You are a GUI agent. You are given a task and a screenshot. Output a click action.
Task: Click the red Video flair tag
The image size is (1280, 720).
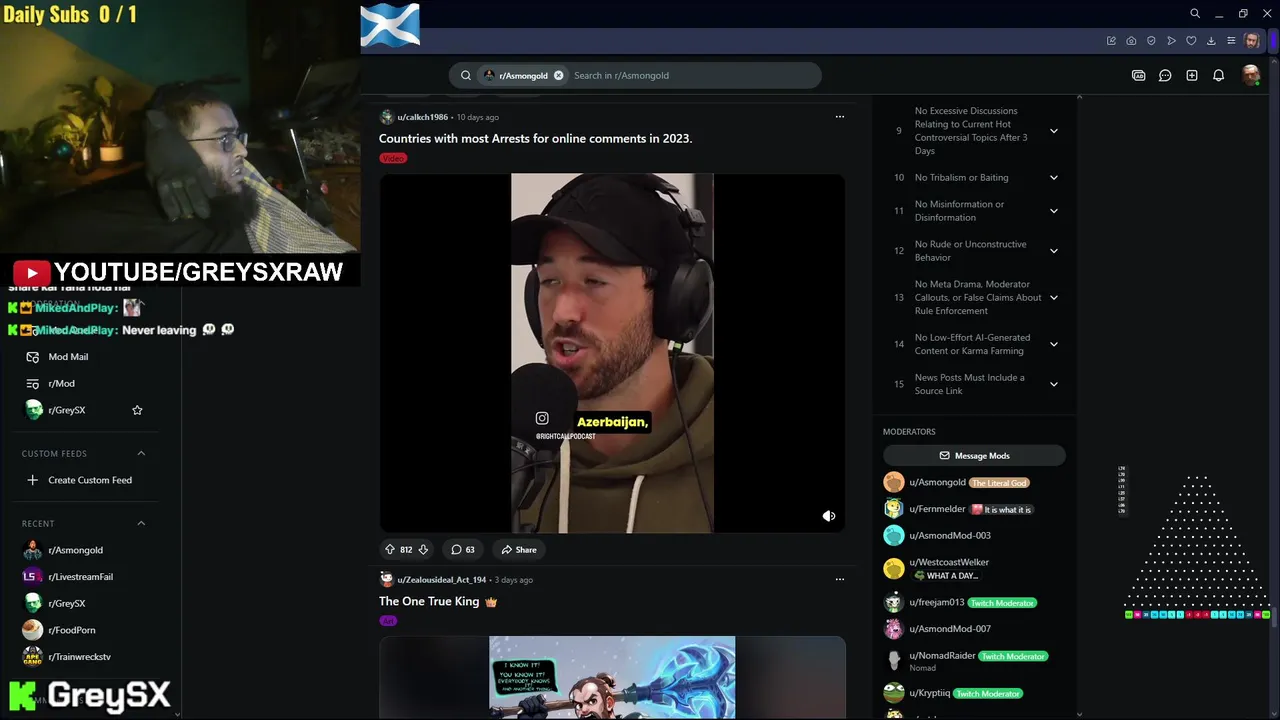[393, 158]
